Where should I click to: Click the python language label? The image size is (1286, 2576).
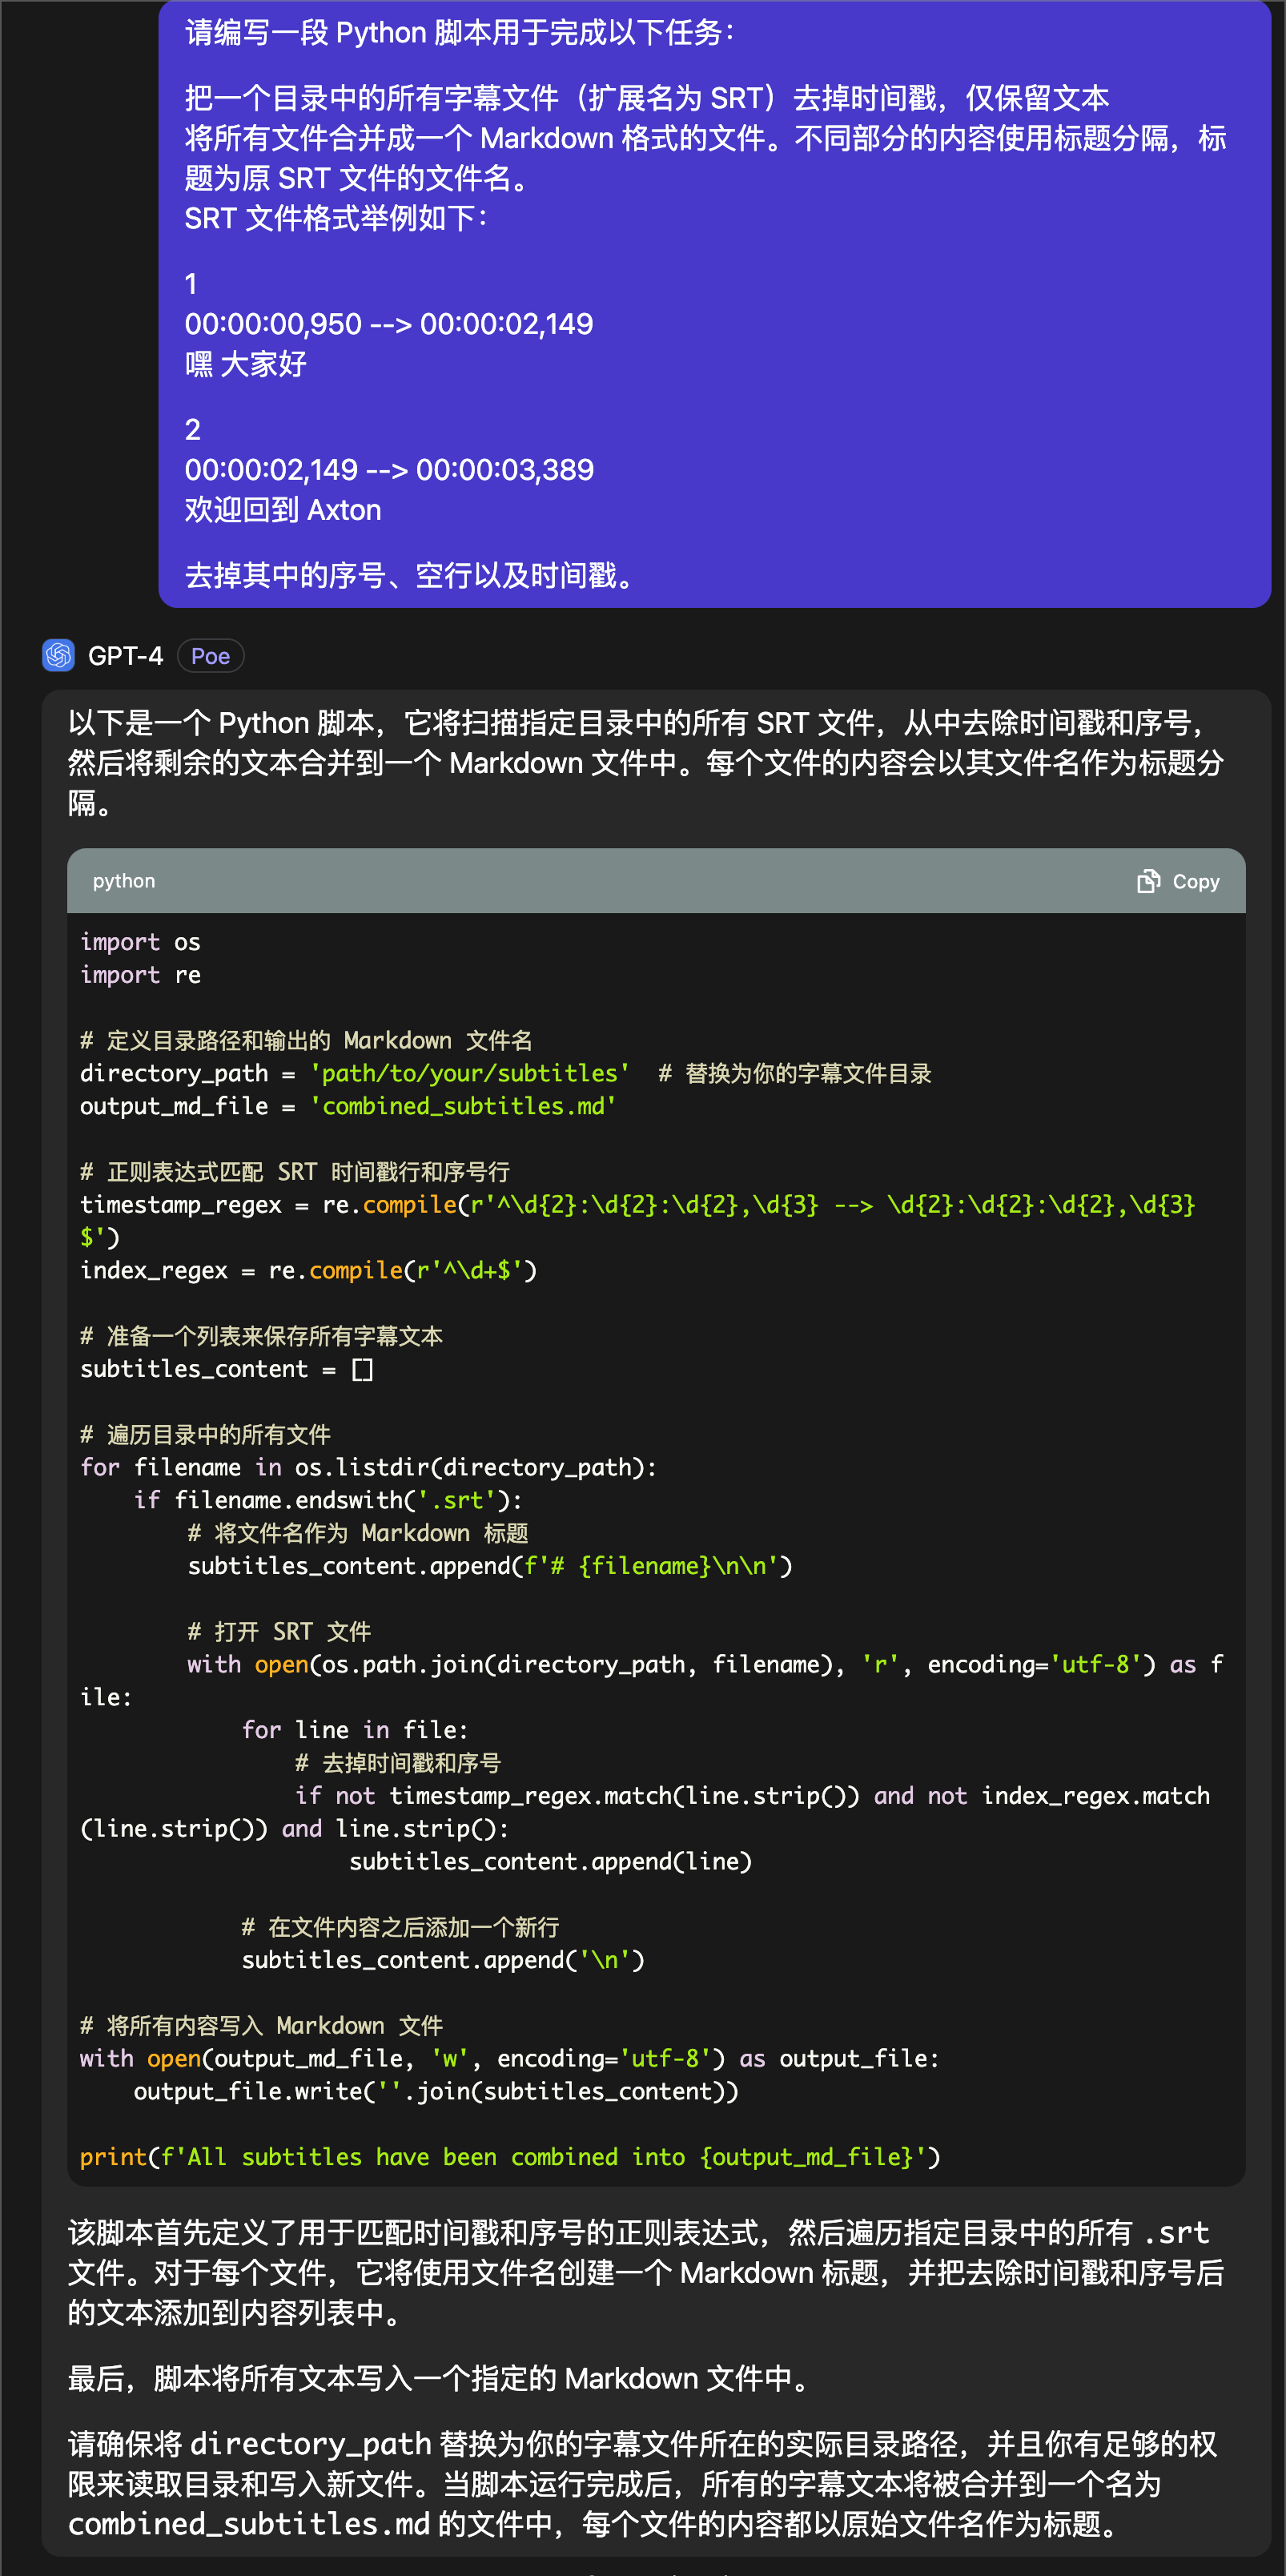tap(124, 881)
